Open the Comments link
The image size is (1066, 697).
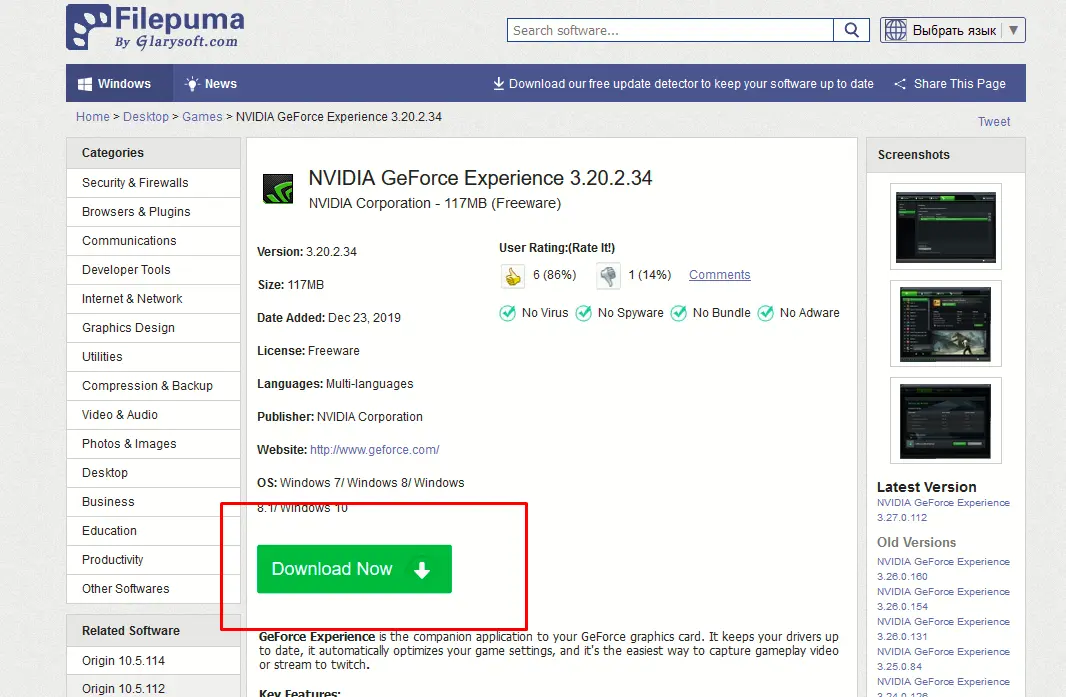719,275
